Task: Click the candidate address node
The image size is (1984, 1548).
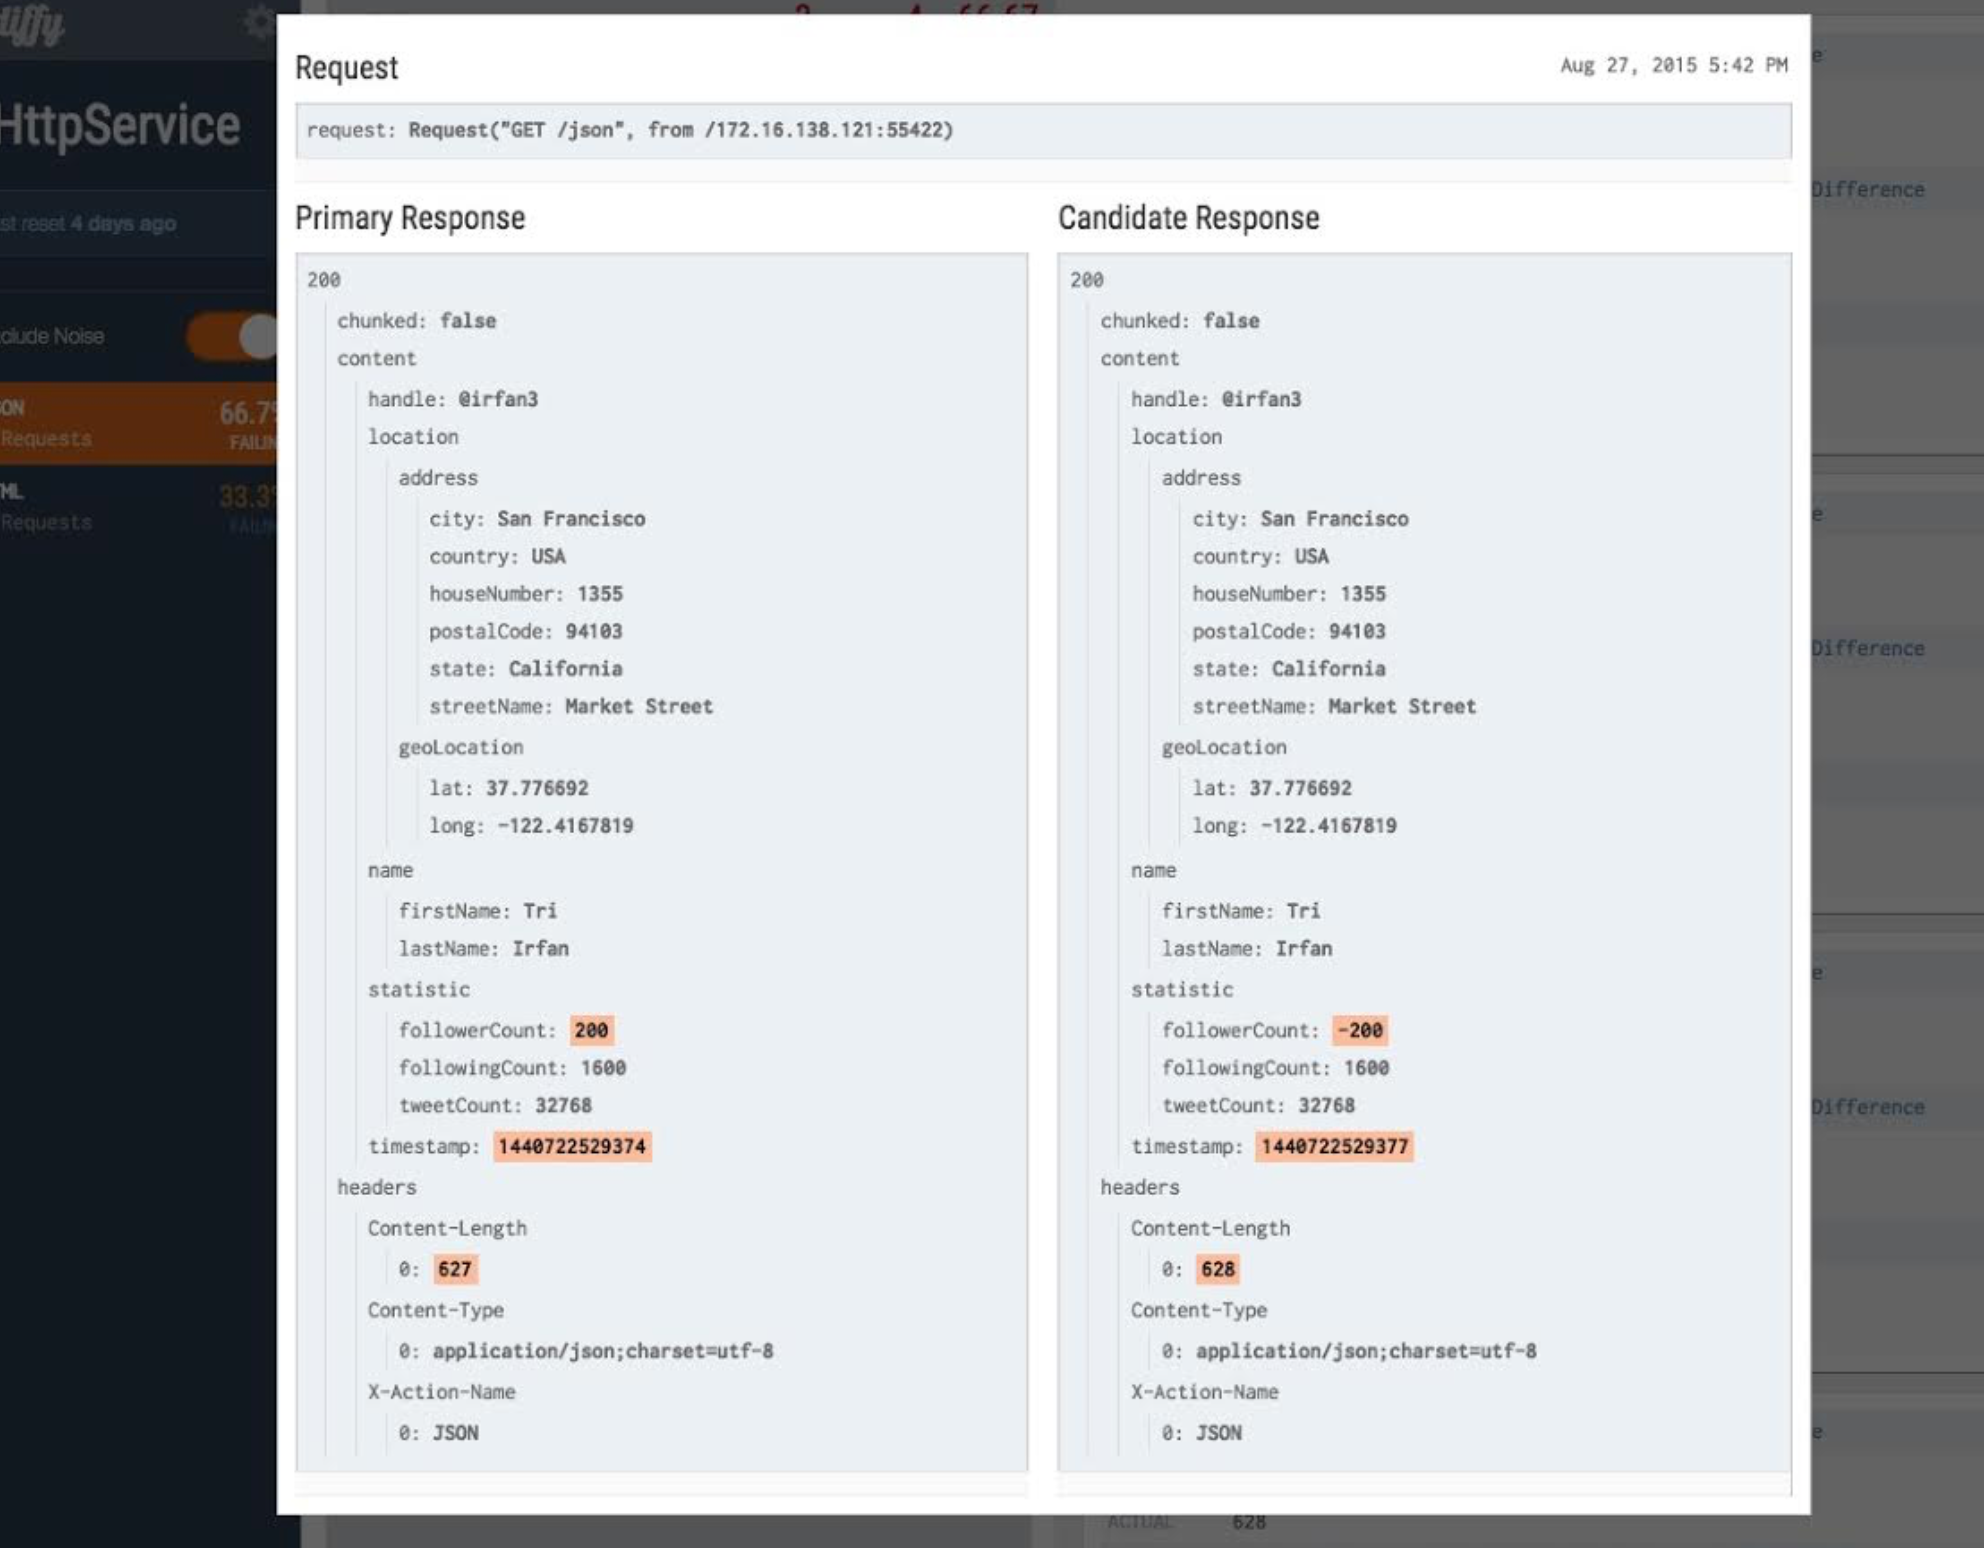Action: (1201, 478)
